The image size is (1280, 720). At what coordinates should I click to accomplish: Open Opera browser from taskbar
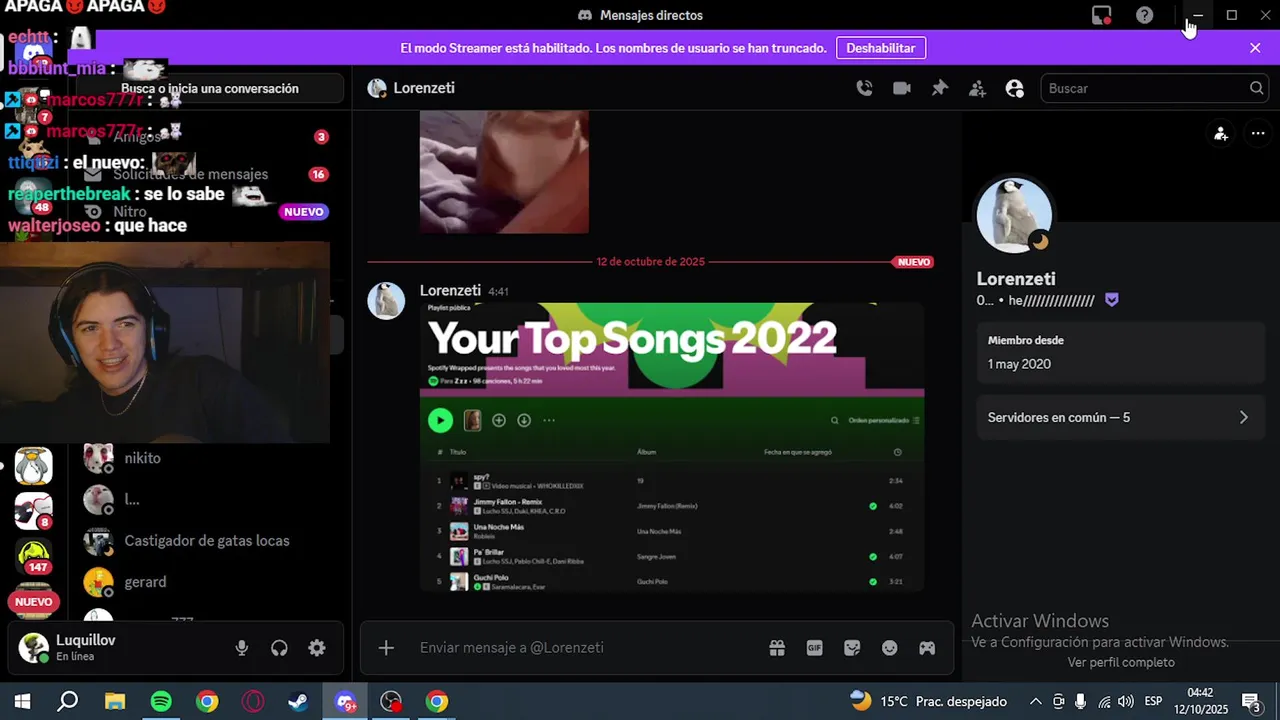(253, 701)
